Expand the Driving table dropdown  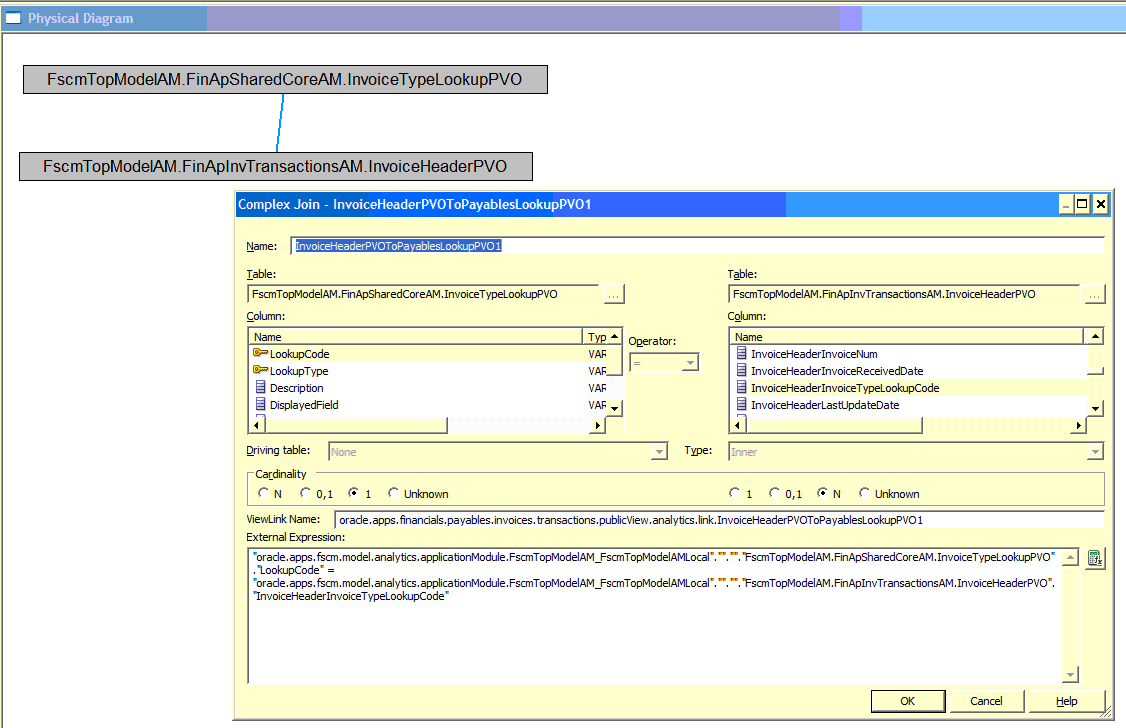coord(658,450)
